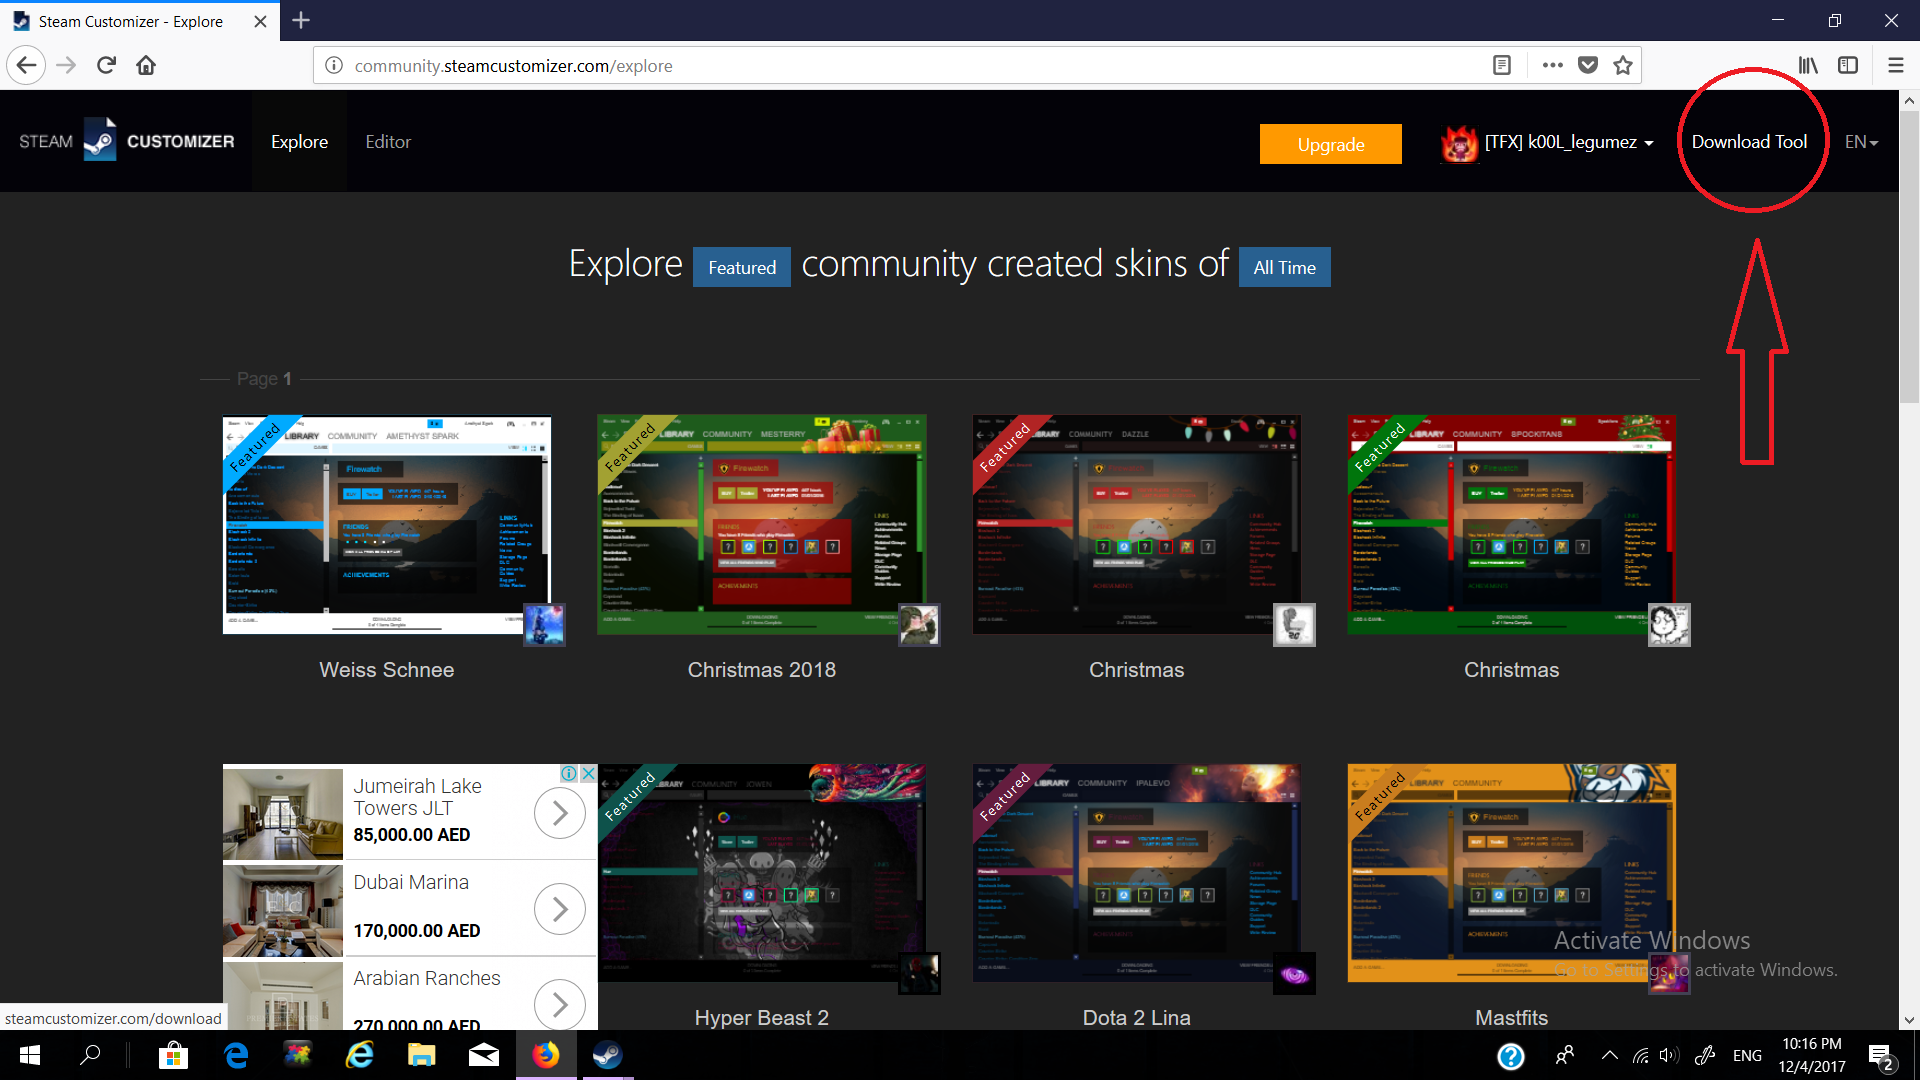Close the ad with the X icon
1920x1080 pixels.
589,773
